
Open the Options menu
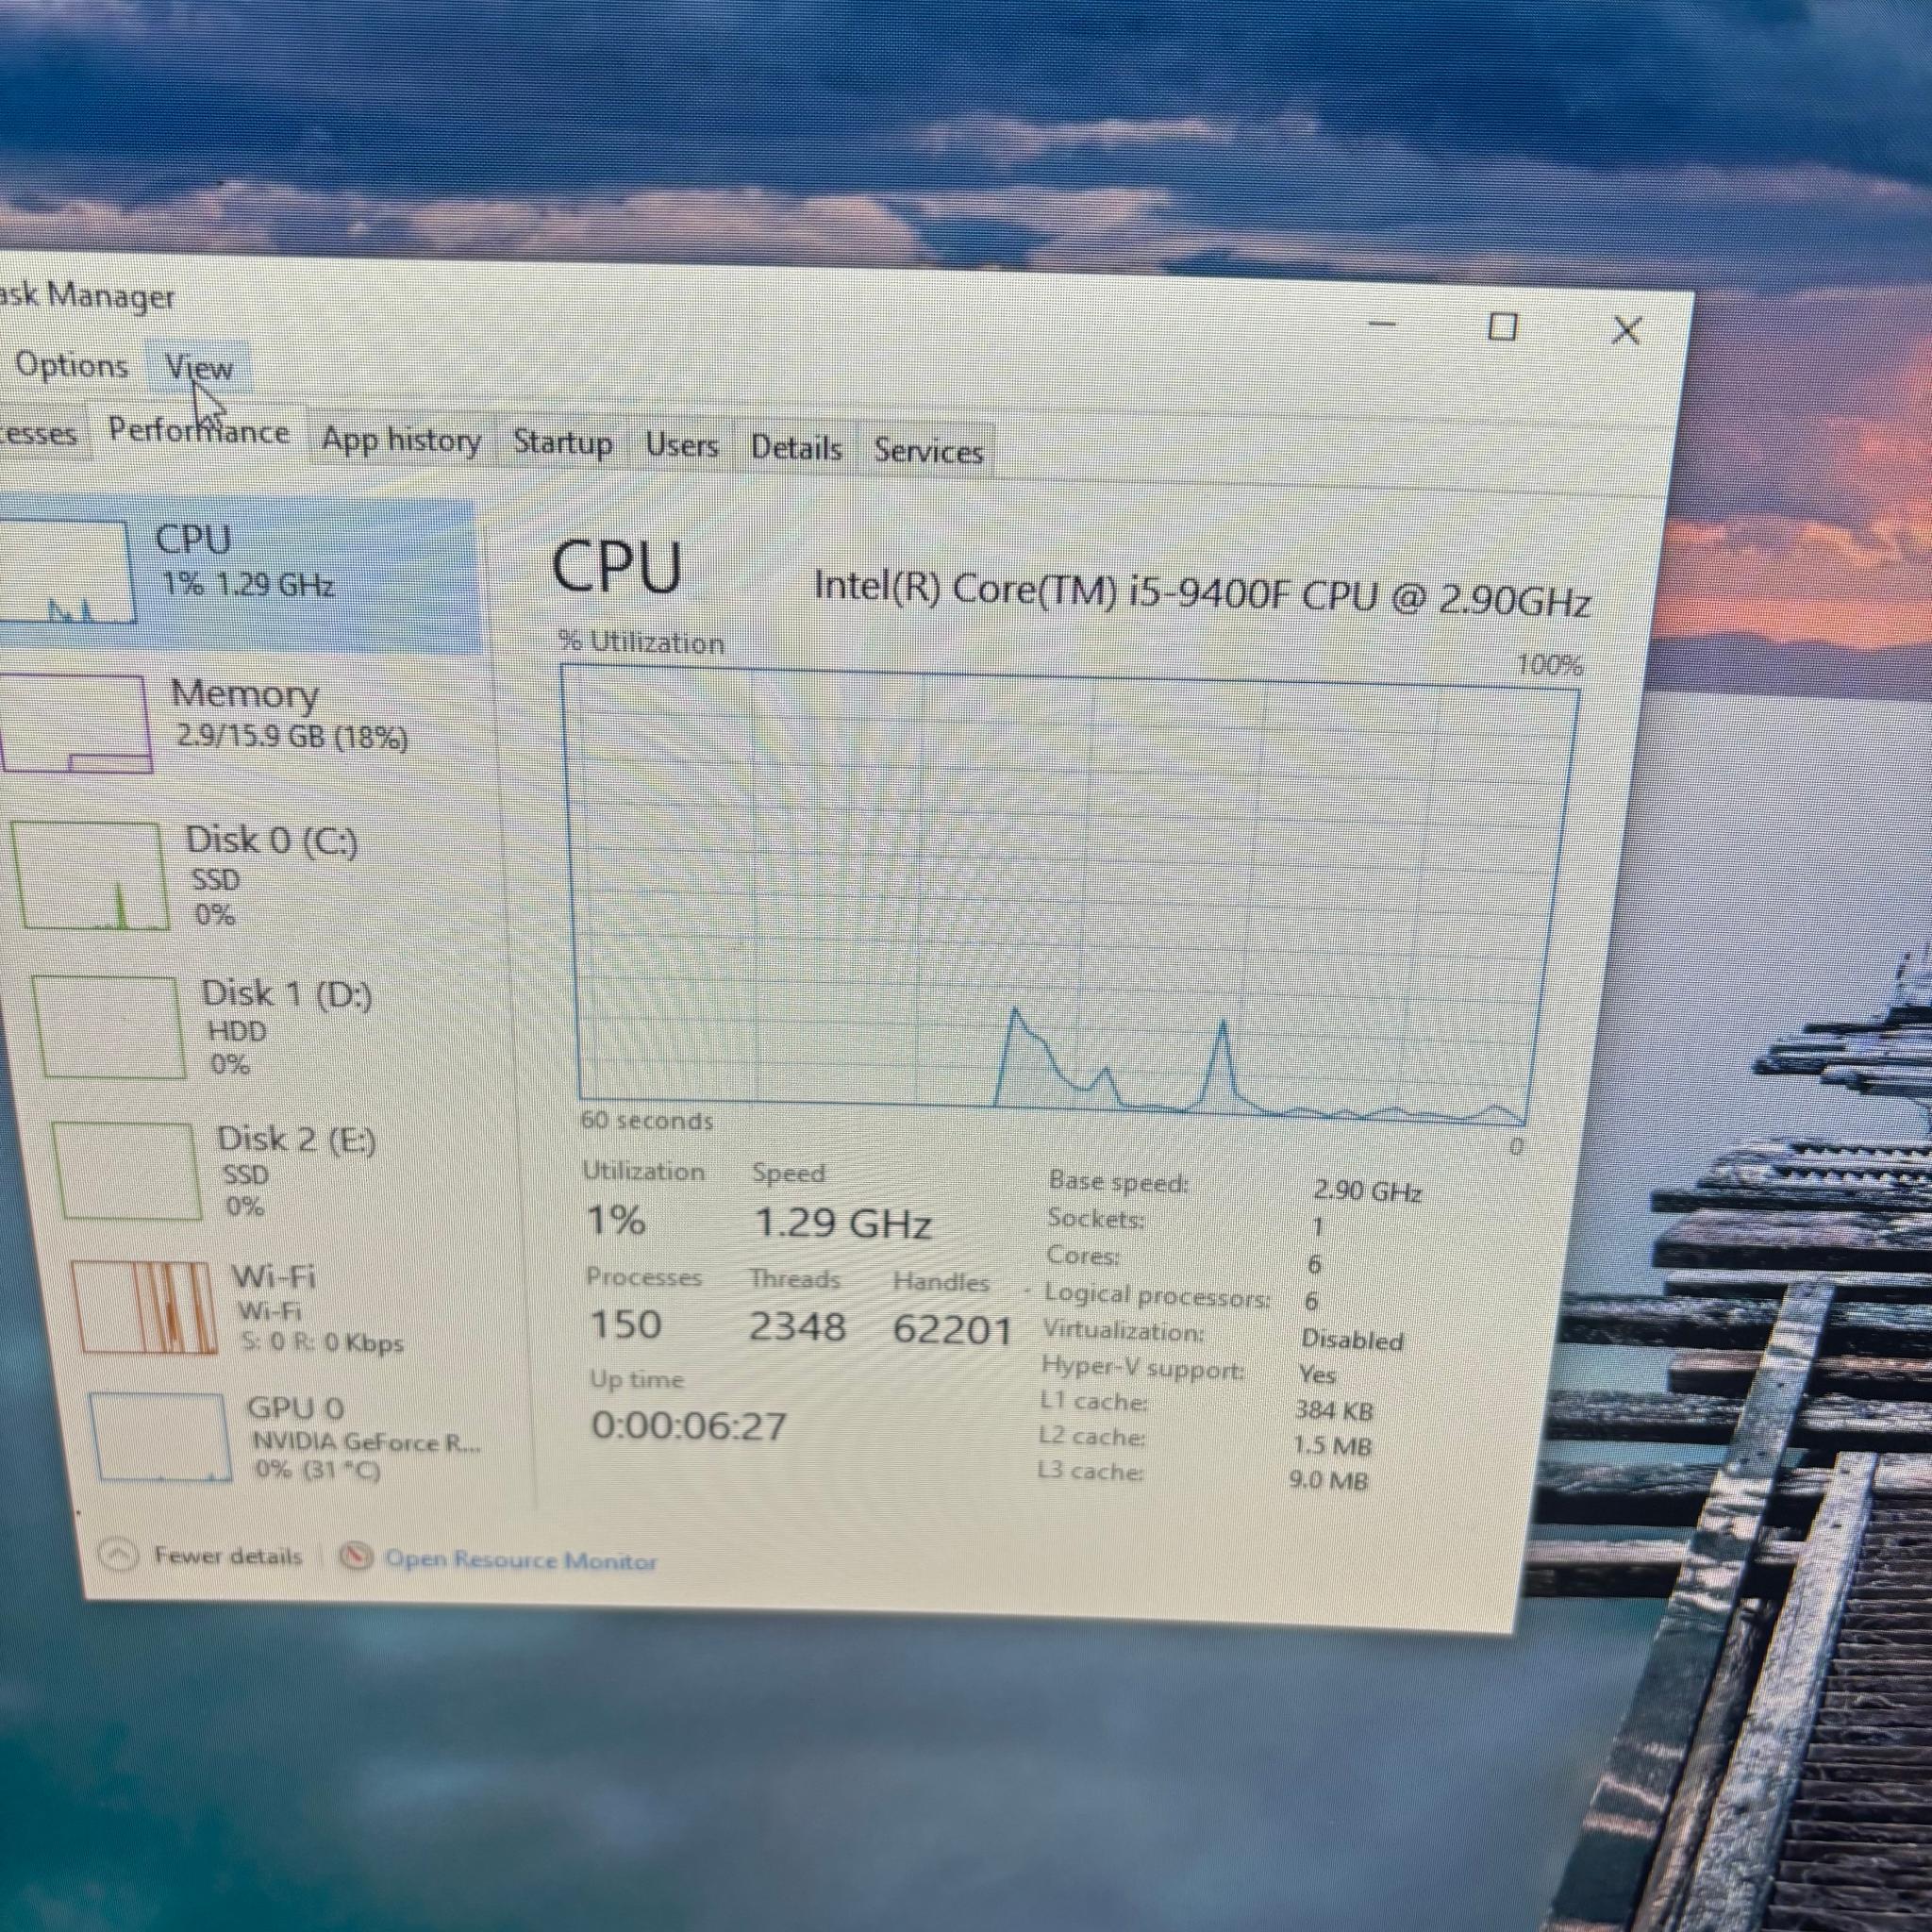click(71, 365)
